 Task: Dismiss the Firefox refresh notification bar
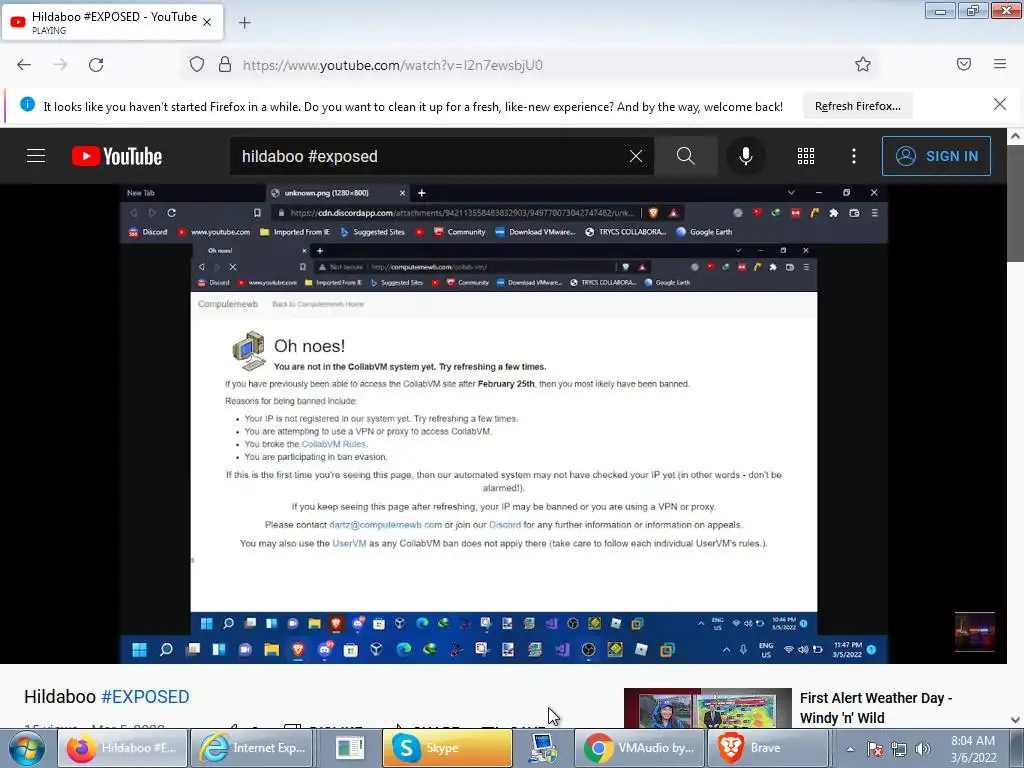click(x=1000, y=104)
